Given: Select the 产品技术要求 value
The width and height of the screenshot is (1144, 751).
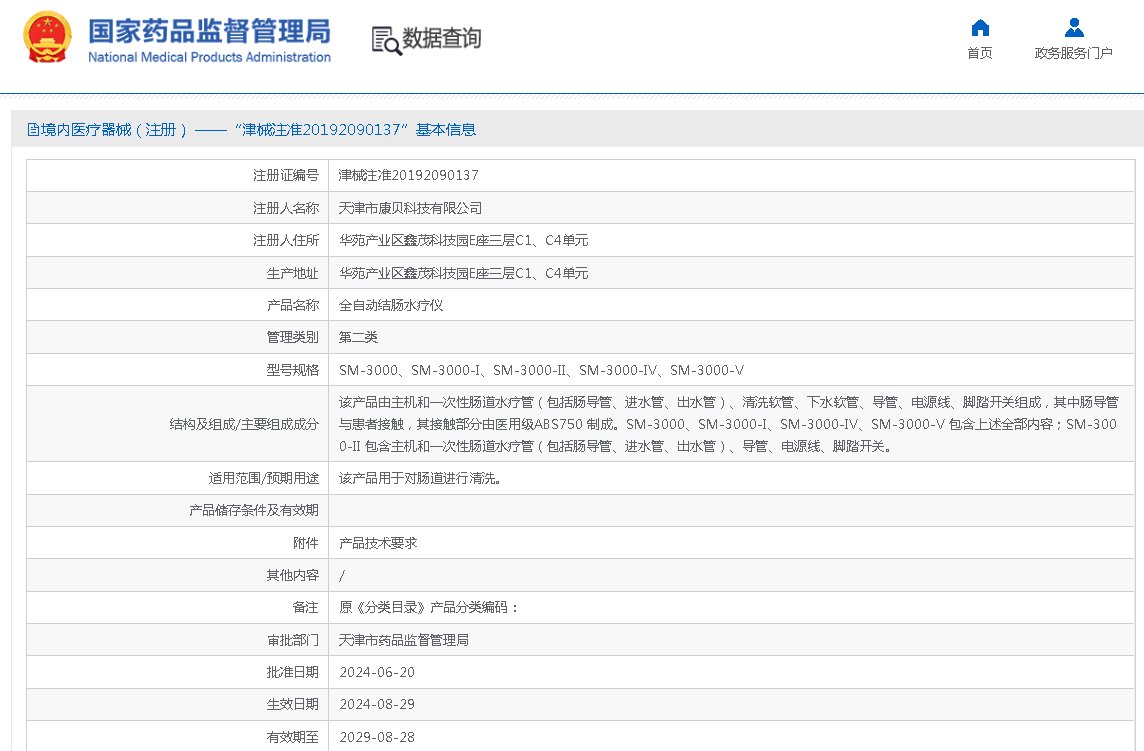Looking at the screenshot, I should coord(378,543).
